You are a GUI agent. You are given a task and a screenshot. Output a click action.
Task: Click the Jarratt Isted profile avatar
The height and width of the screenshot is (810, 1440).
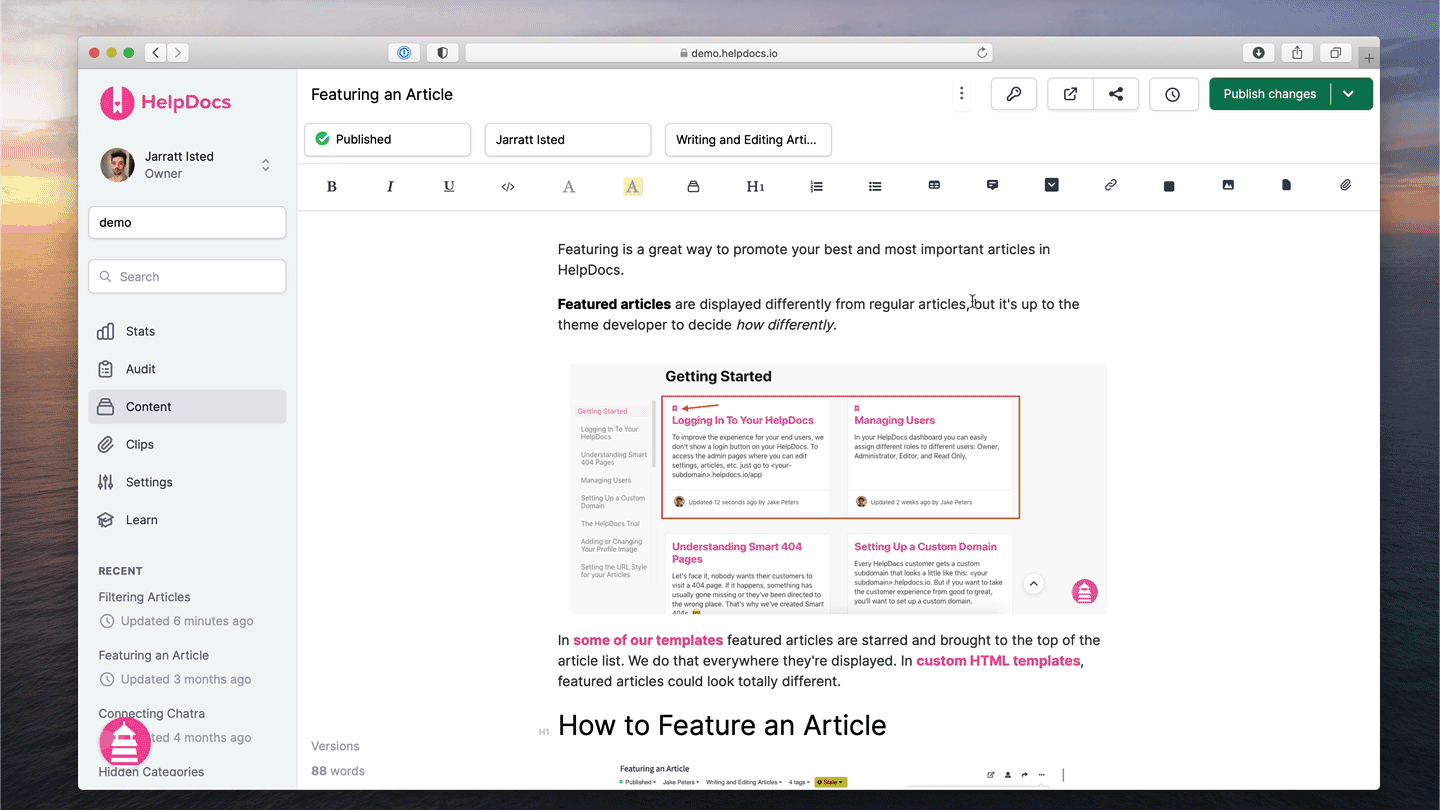(117, 165)
